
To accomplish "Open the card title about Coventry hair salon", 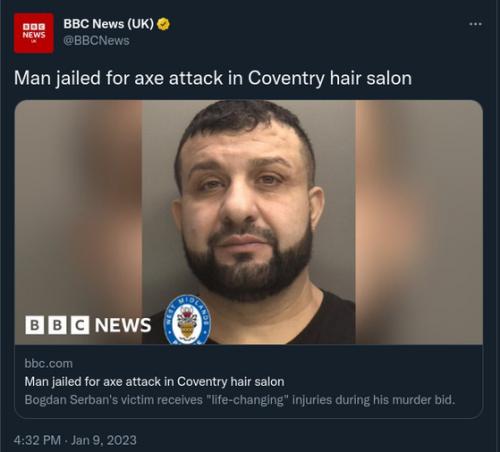I will click(154, 381).
